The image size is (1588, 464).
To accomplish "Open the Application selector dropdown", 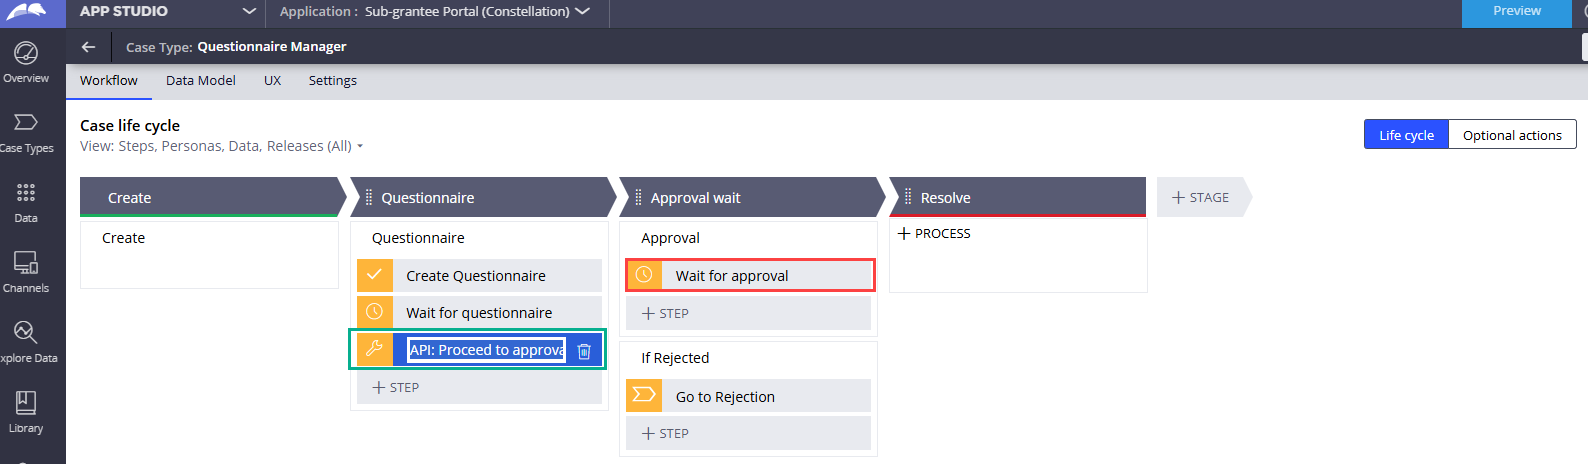I will pos(583,11).
